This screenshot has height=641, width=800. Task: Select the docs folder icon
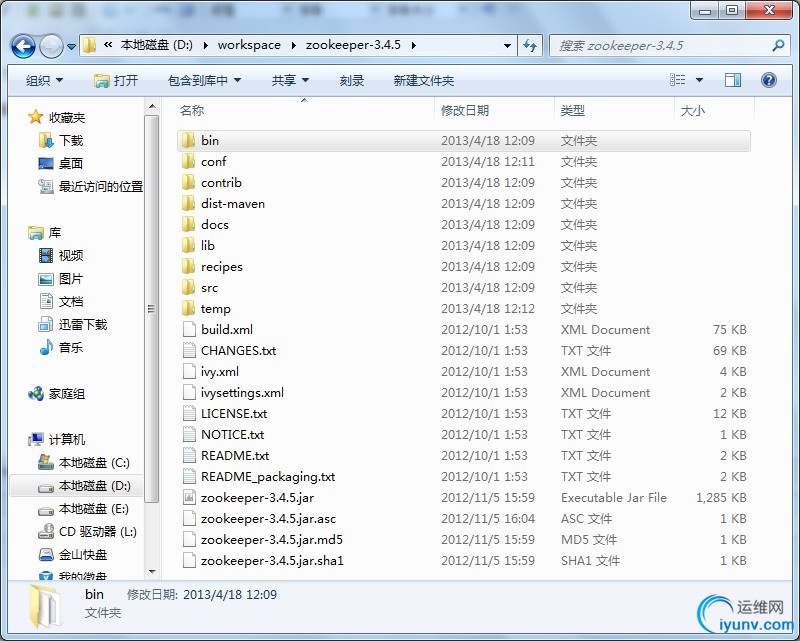pos(188,225)
